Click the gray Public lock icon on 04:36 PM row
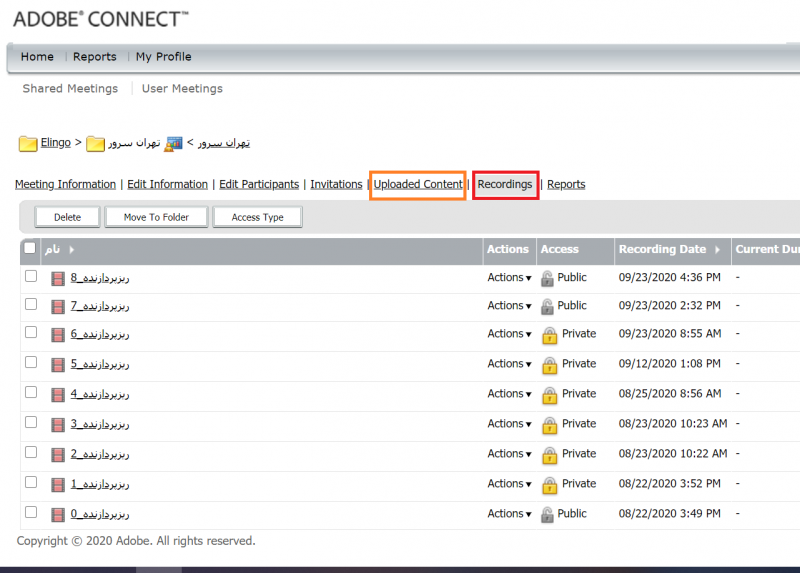 (547, 278)
